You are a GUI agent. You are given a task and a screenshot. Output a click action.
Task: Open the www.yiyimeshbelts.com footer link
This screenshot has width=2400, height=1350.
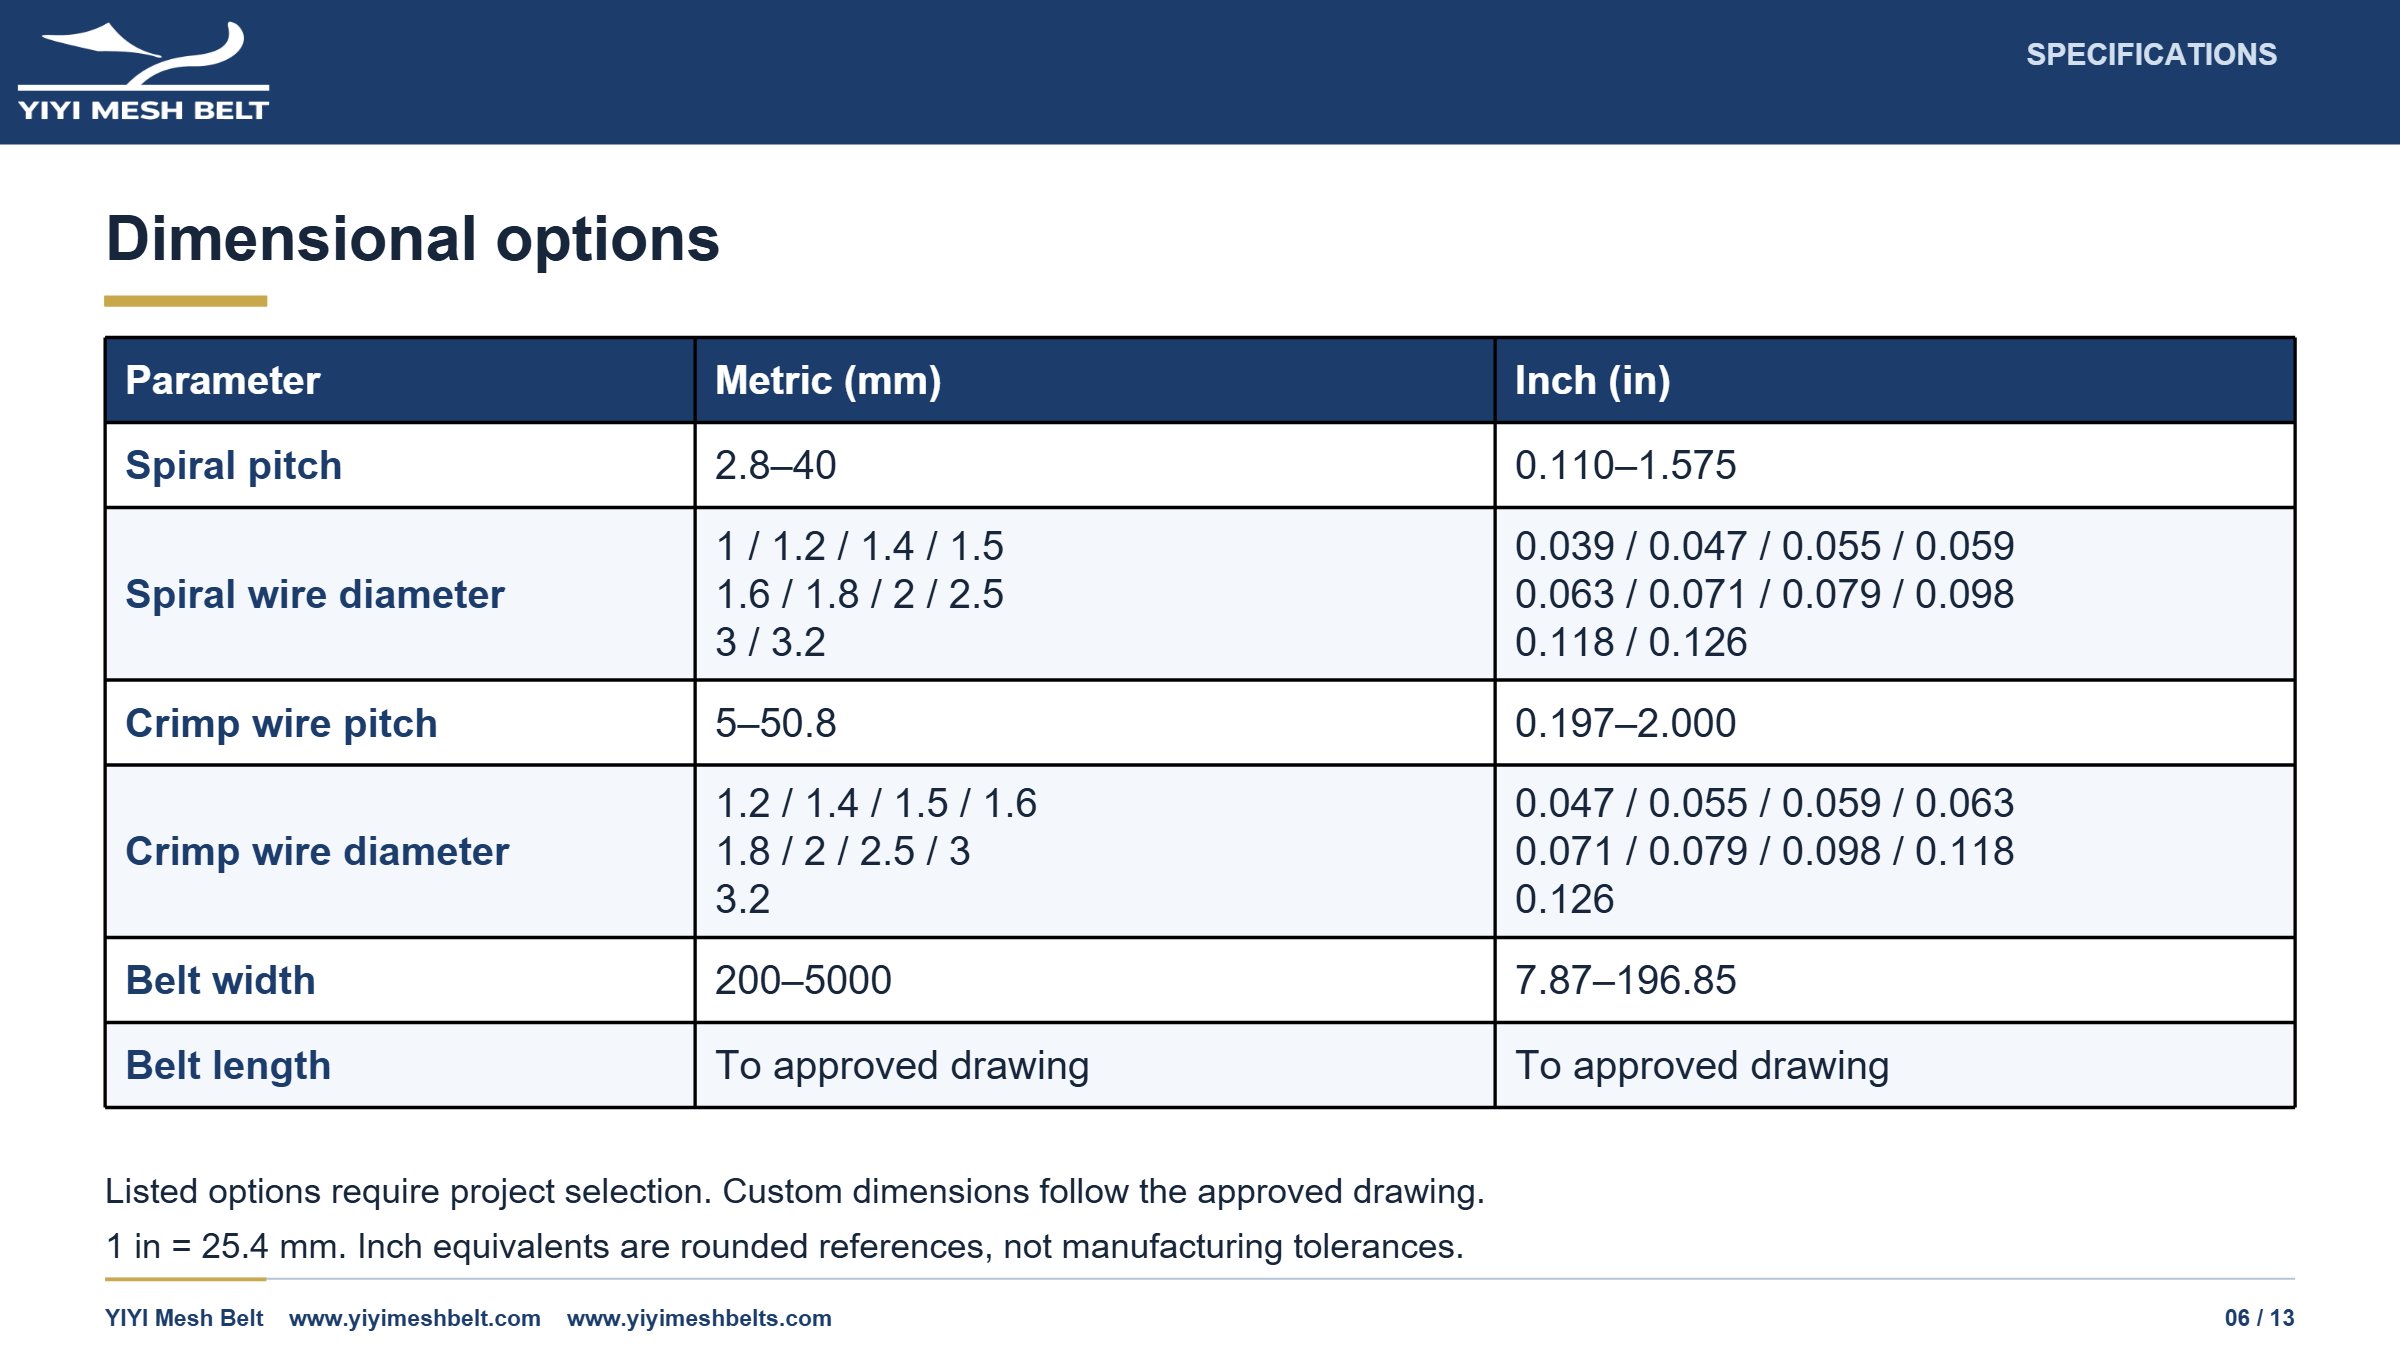(699, 1318)
